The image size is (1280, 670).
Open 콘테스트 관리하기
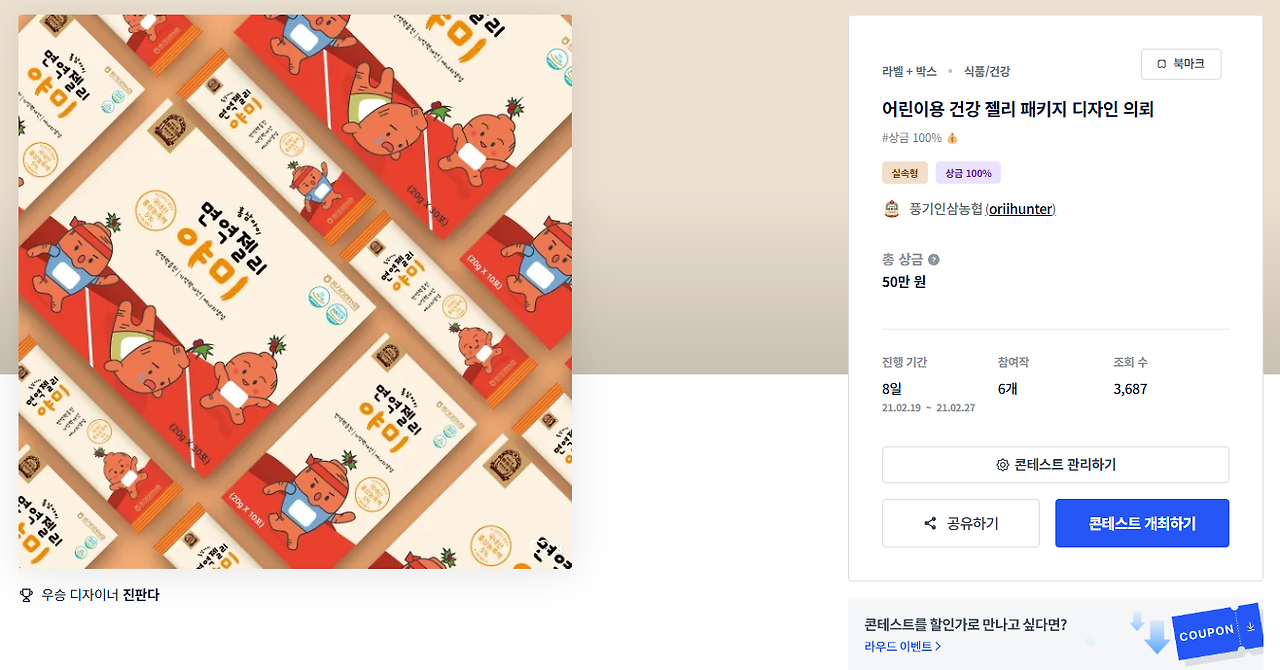coord(1055,465)
